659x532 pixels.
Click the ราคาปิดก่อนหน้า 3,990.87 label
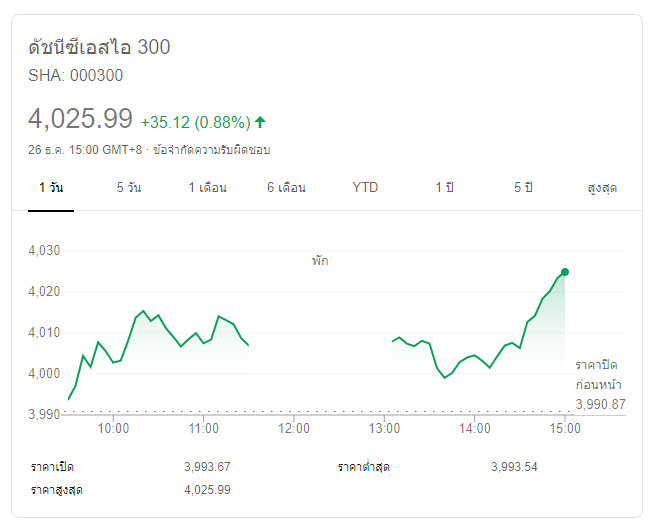click(600, 385)
